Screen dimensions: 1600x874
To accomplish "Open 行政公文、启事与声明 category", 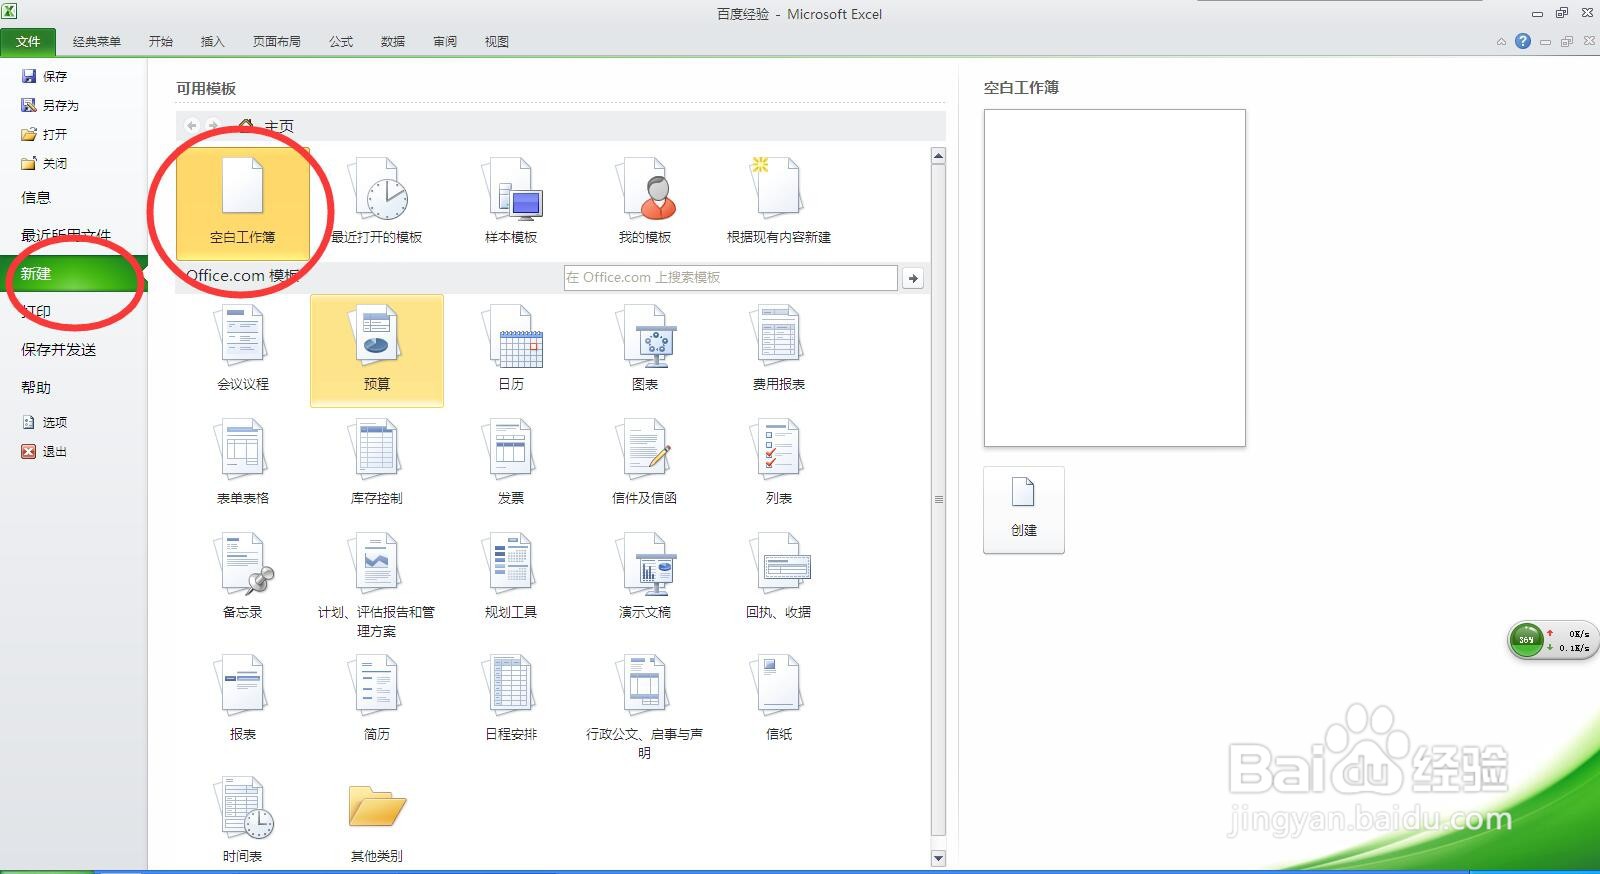I will pos(645,708).
